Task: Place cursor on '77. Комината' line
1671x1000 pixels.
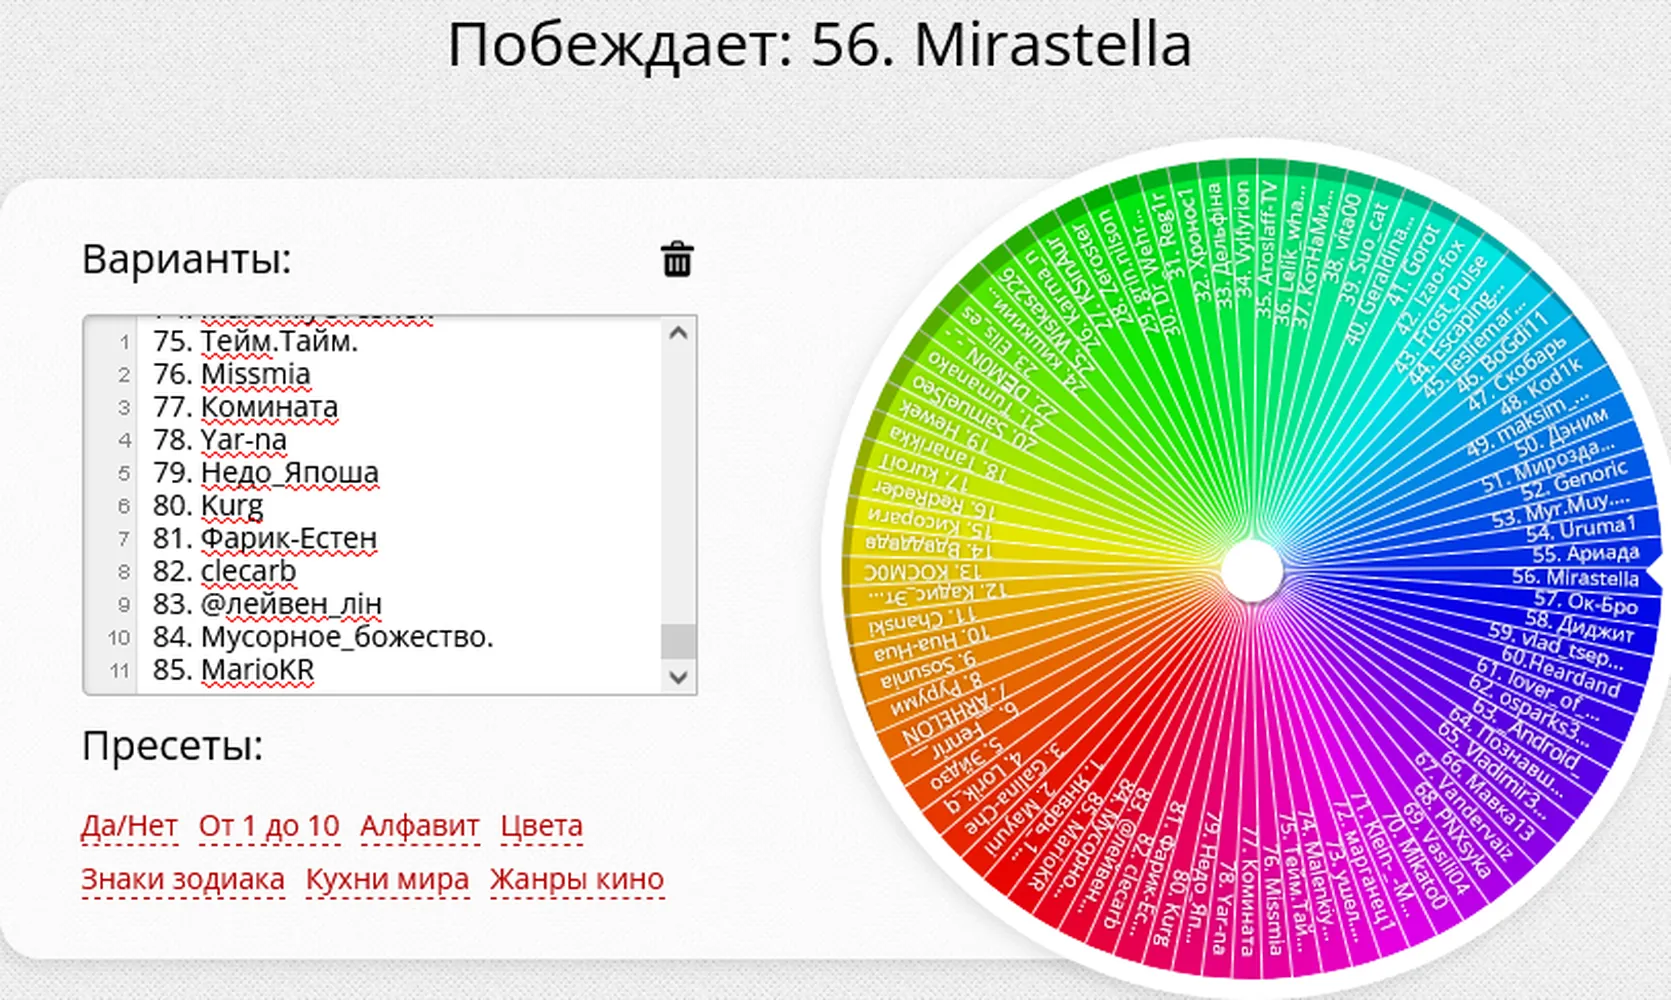Action: click(x=245, y=407)
